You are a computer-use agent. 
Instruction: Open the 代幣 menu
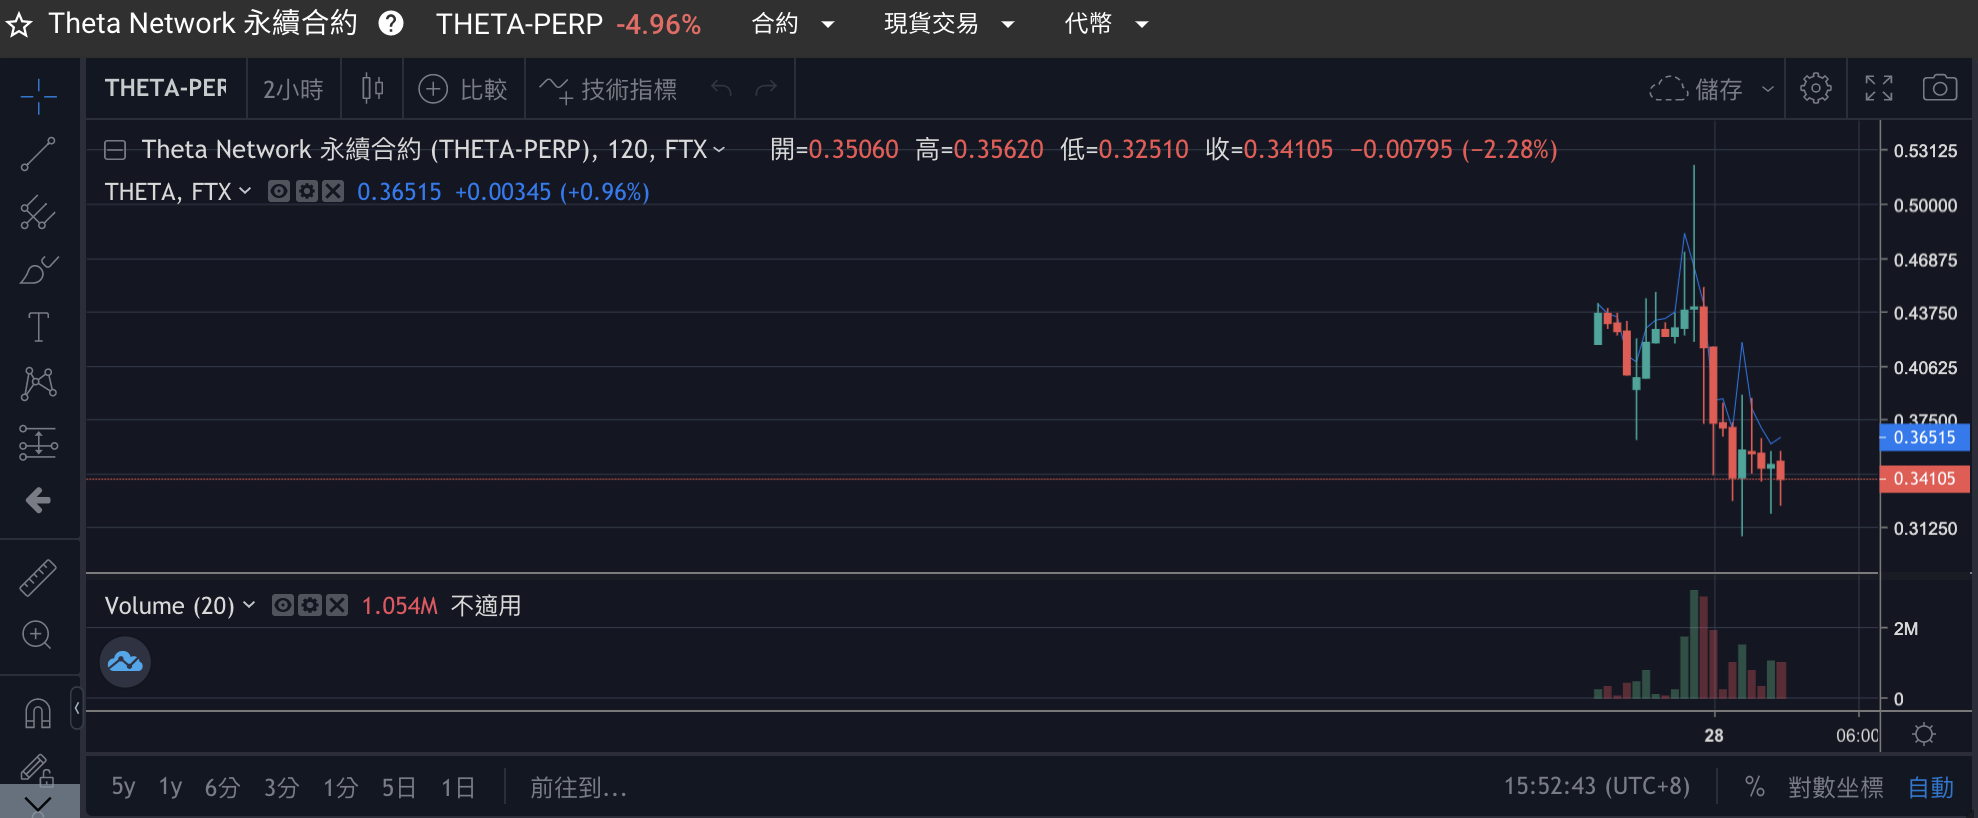point(1106,23)
